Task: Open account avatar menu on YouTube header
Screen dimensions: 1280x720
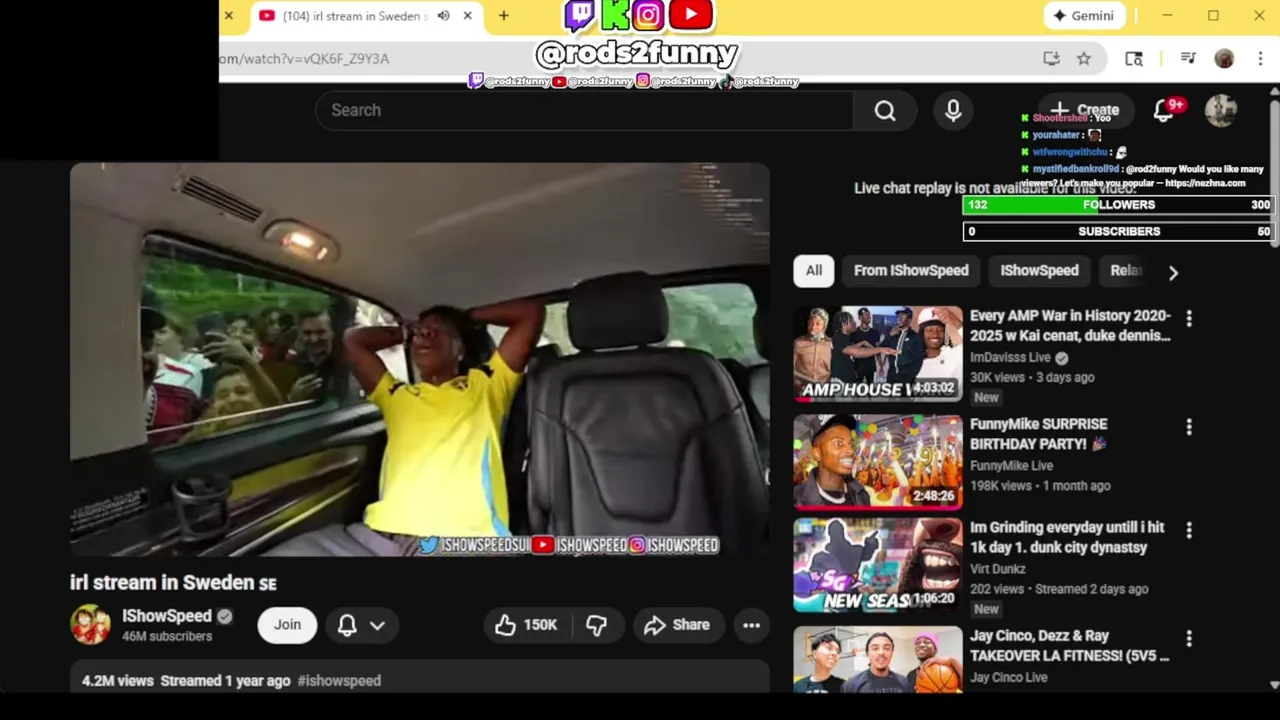Action: tap(1221, 110)
